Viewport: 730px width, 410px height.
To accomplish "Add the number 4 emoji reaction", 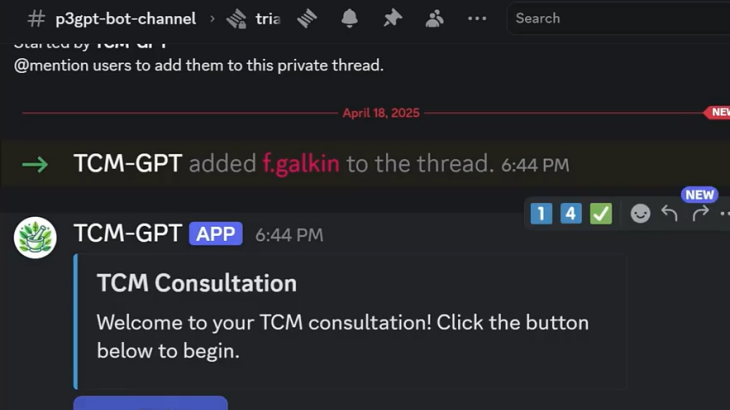I will click(x=571, y=214).
